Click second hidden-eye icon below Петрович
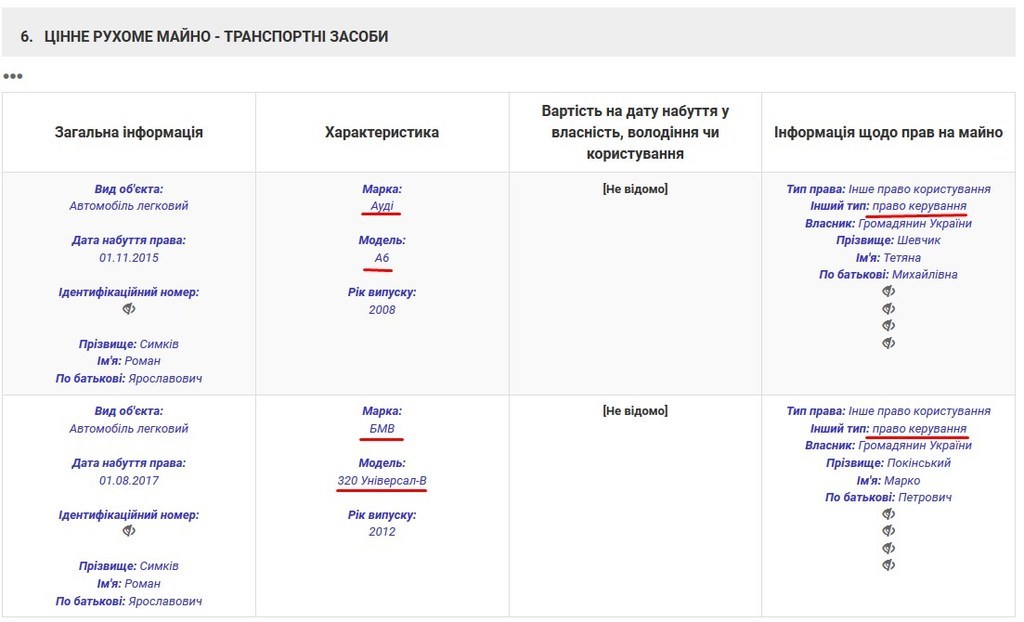The image size is (1024, 622). pos(888,531)
